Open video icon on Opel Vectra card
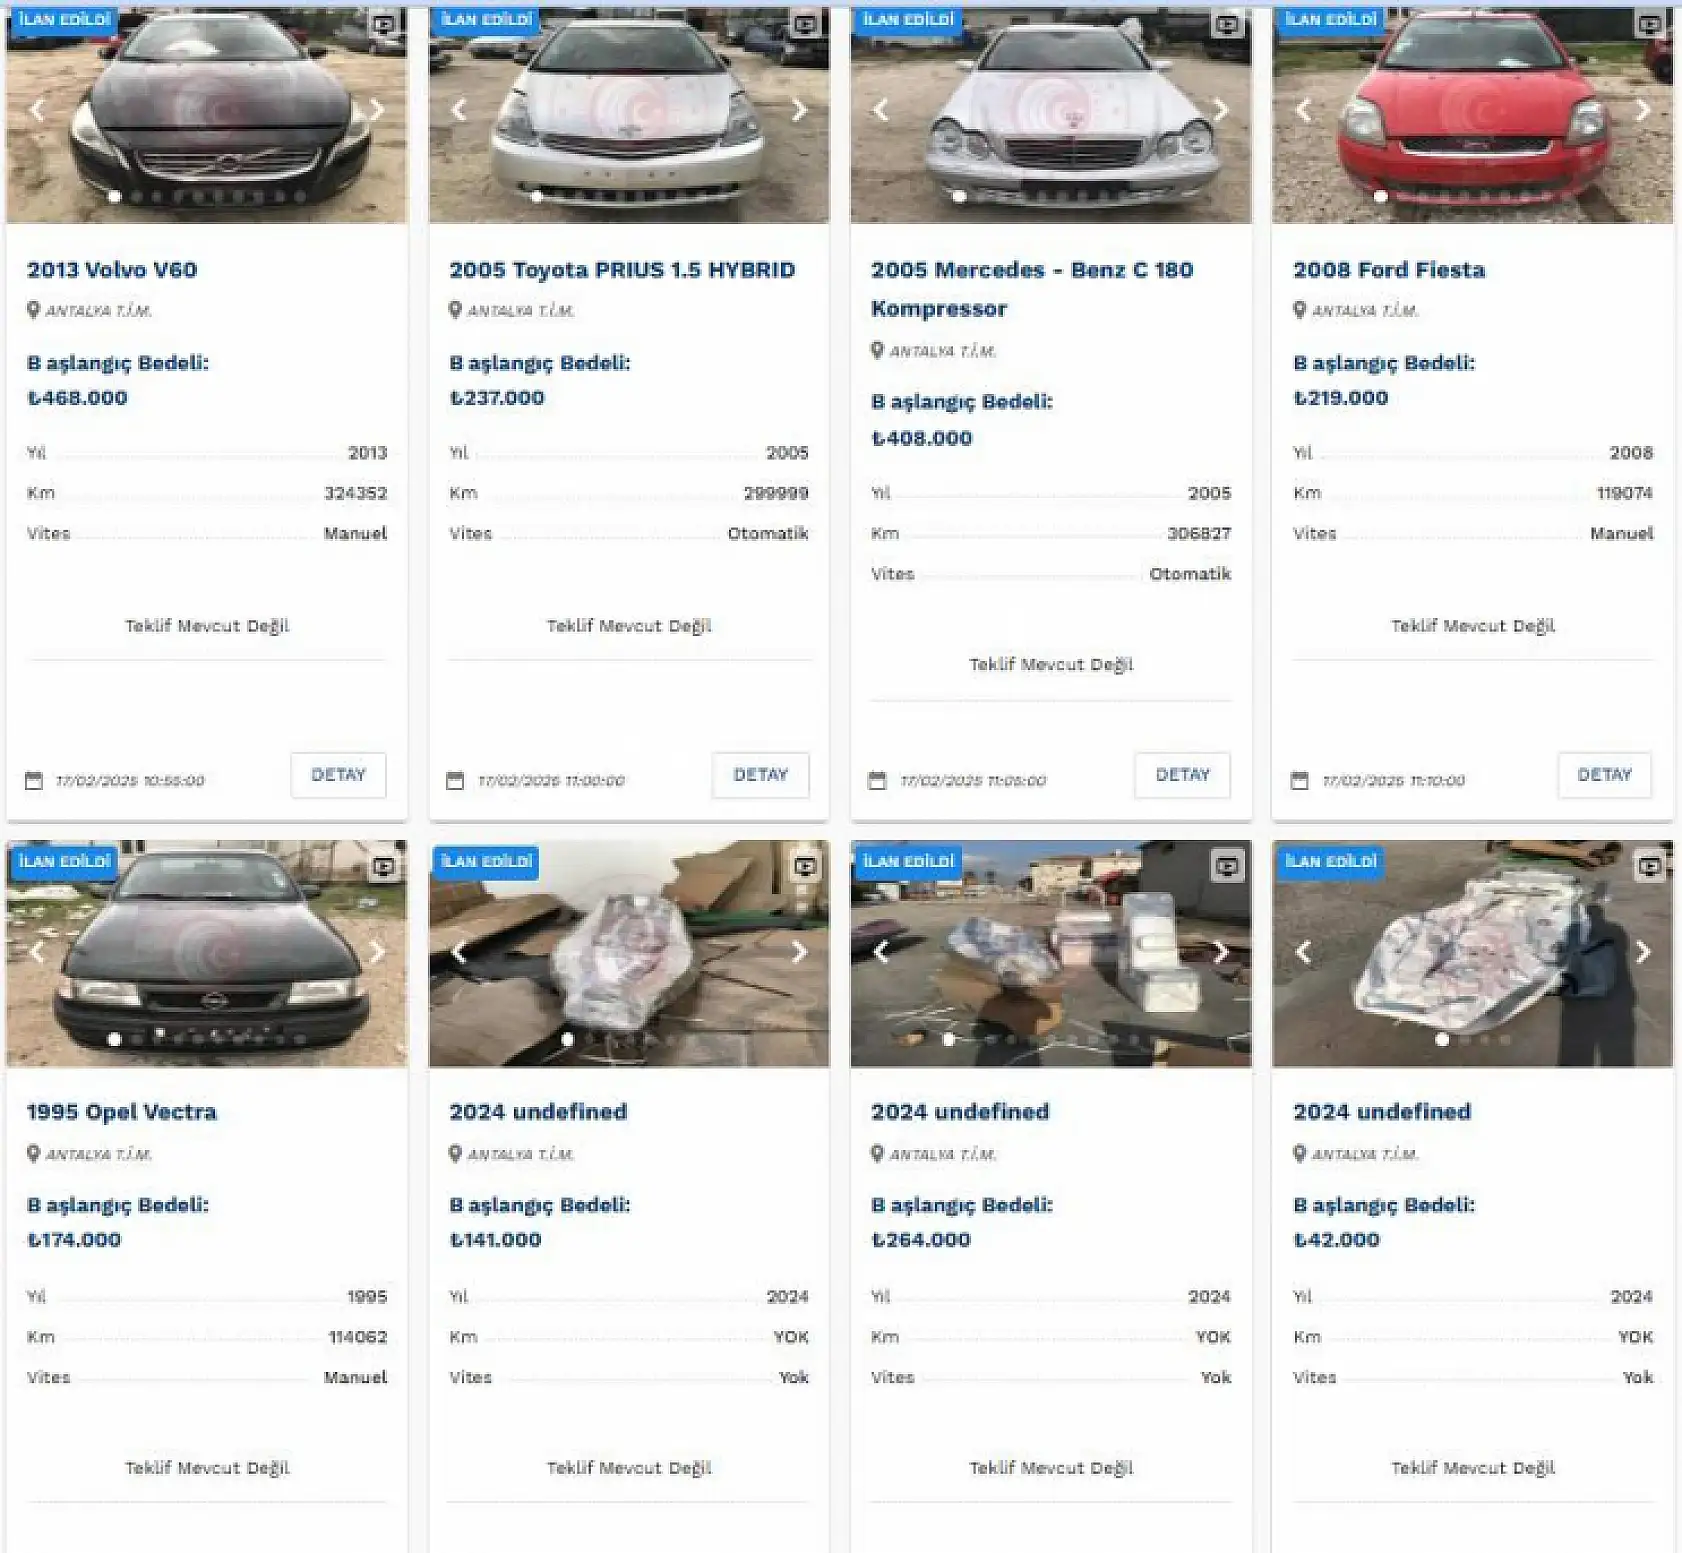The width and height of the screenshot is (1682, 1553). pos(384,867)
